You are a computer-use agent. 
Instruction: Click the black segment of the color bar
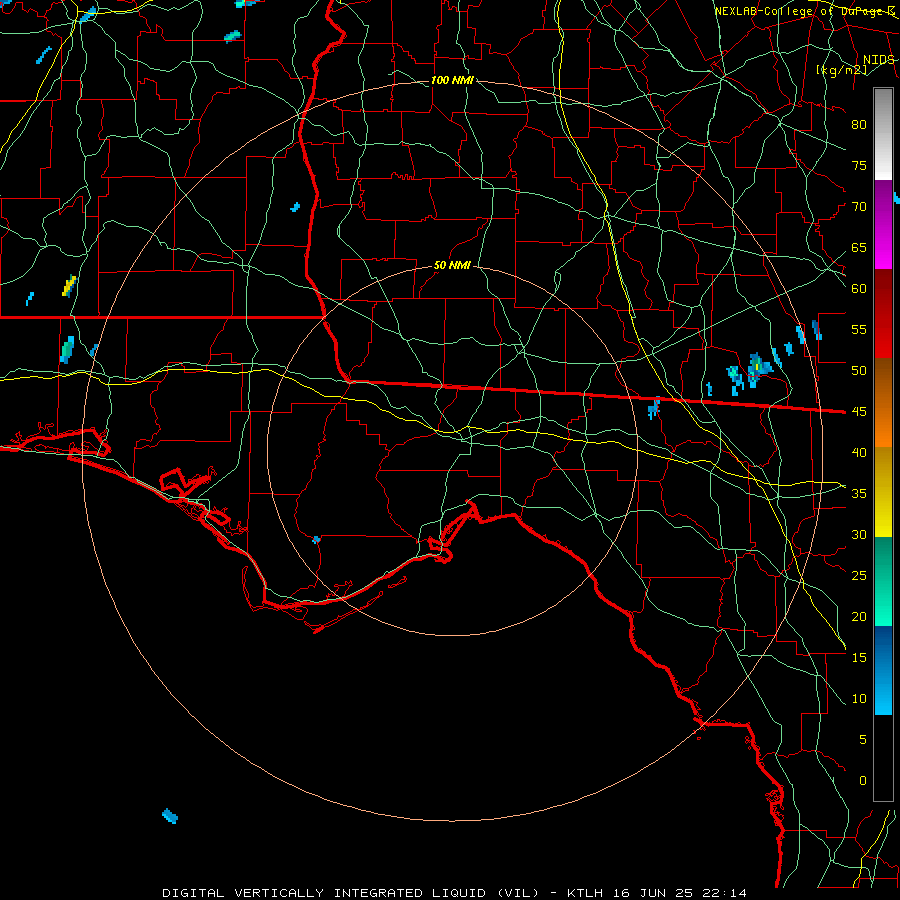(883, 758)
